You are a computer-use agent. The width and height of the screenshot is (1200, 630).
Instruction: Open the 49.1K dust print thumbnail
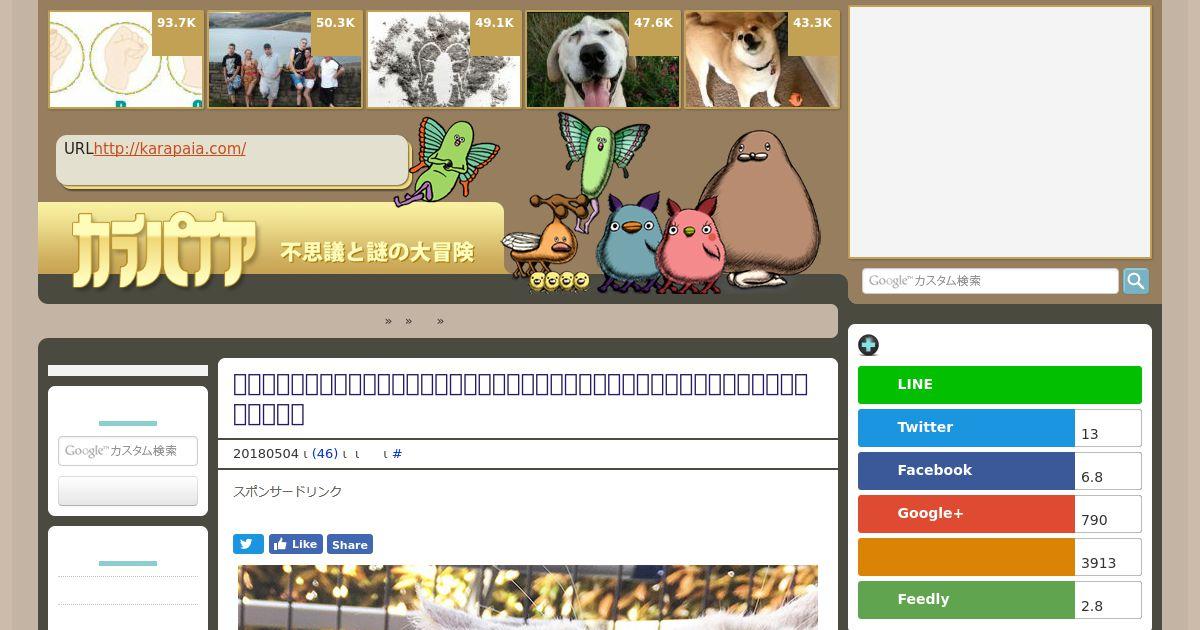pyautogui.click(x=444, y=59)
